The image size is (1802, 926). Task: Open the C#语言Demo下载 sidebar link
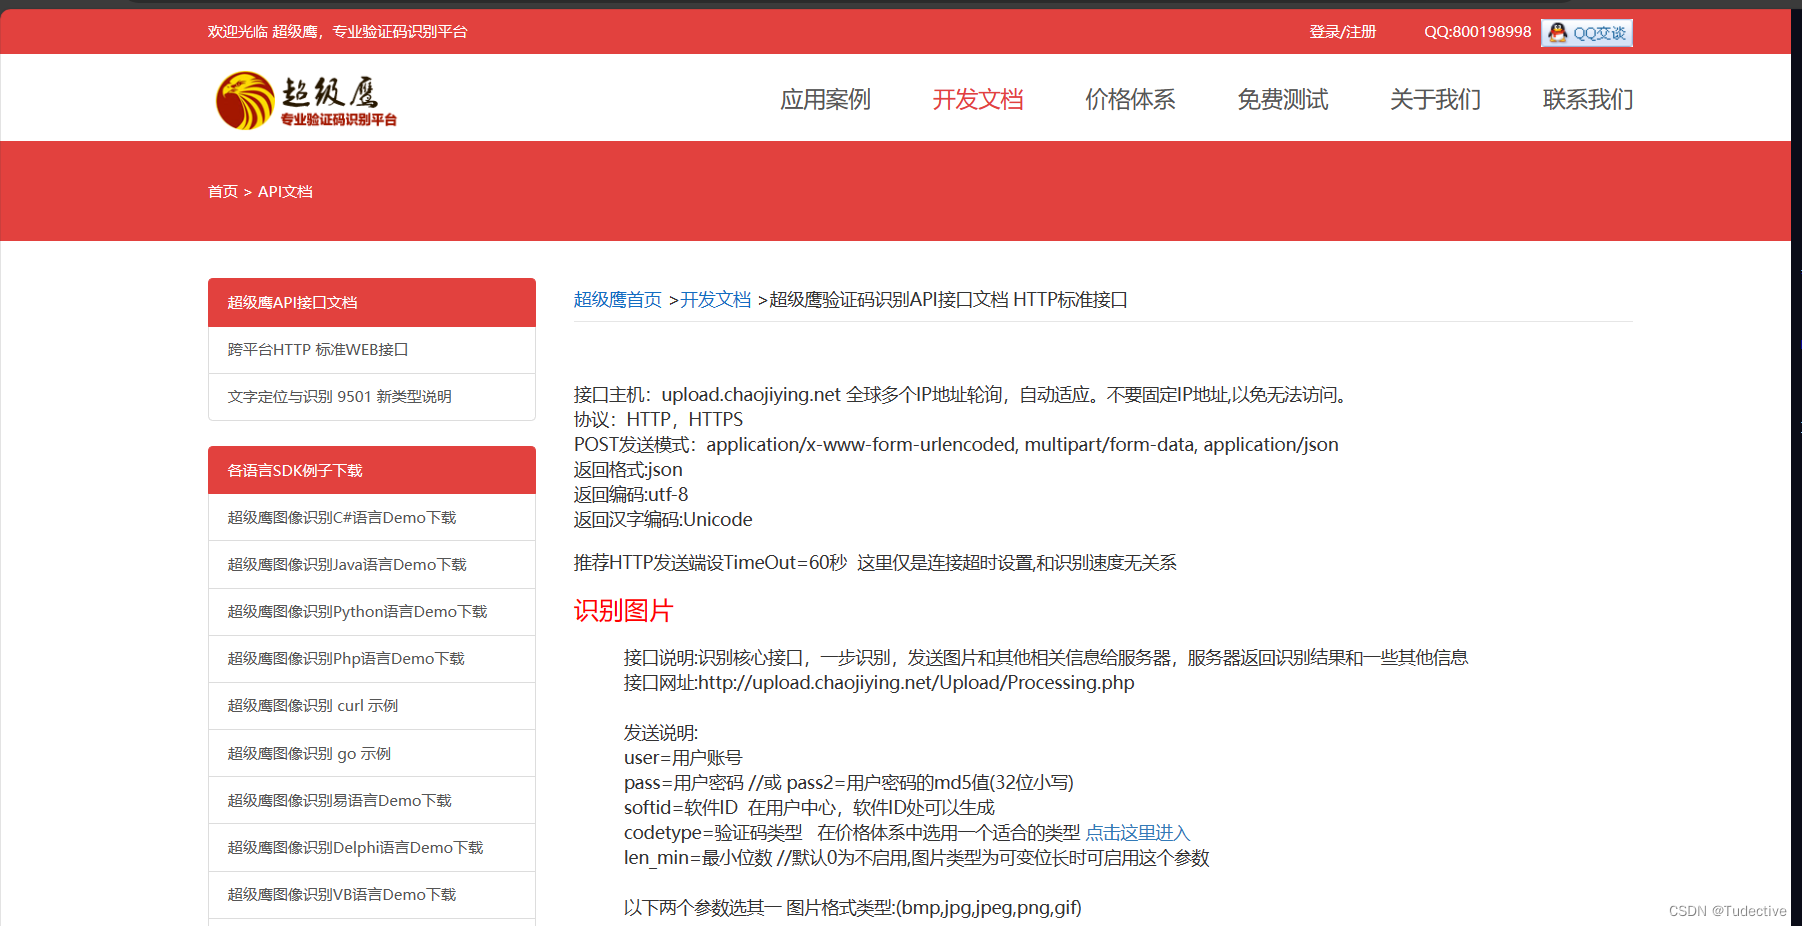click(x=372, y=517)
